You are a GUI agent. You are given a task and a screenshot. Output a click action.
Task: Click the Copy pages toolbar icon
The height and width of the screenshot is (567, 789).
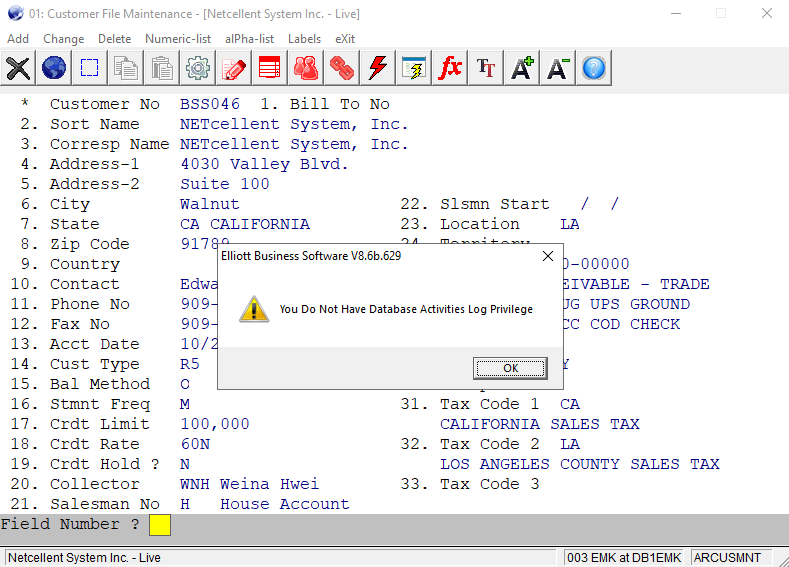tap(126, 68)
